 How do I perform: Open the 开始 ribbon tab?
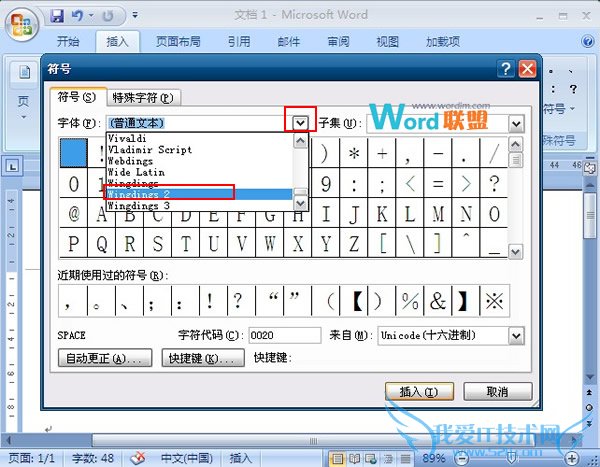[x=68, y=41]
